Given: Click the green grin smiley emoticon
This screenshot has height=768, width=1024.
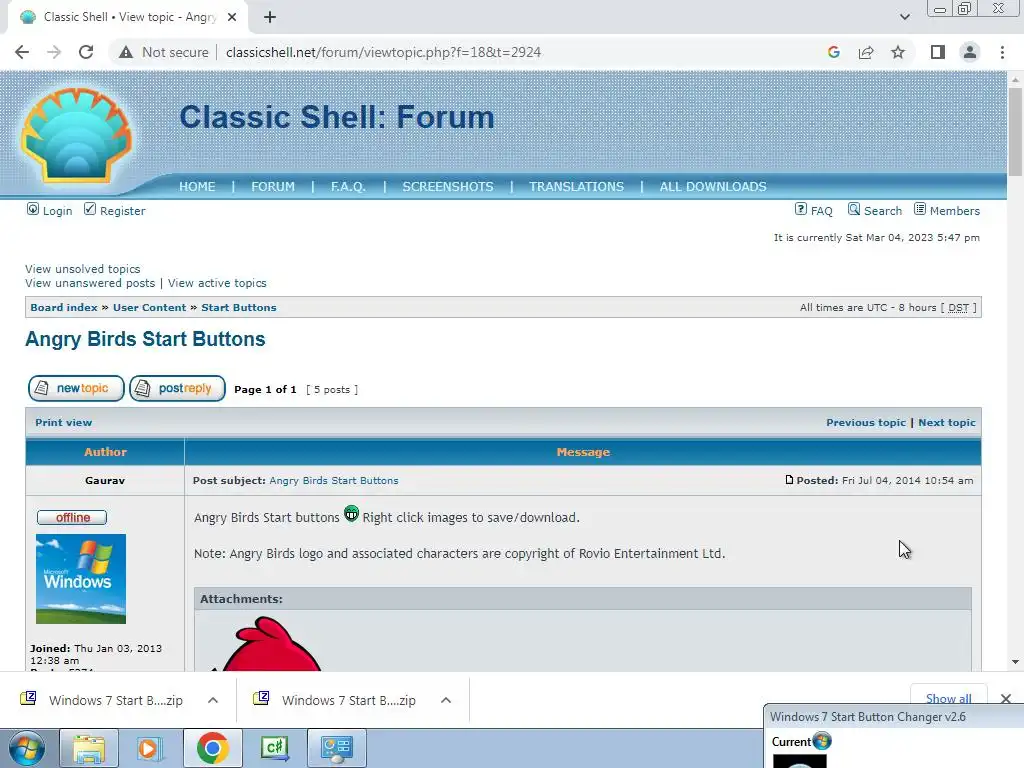Looking at the screenshot, I should [x=351, y=514].
